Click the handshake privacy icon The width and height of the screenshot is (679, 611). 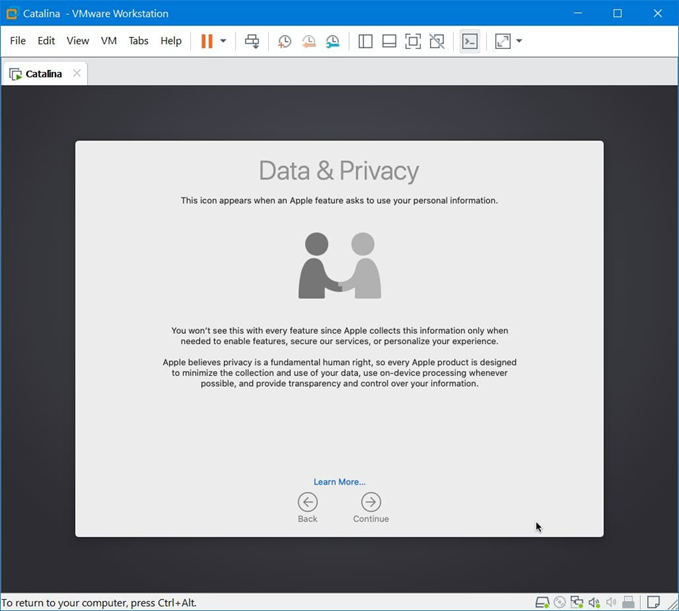click(340, 265)
